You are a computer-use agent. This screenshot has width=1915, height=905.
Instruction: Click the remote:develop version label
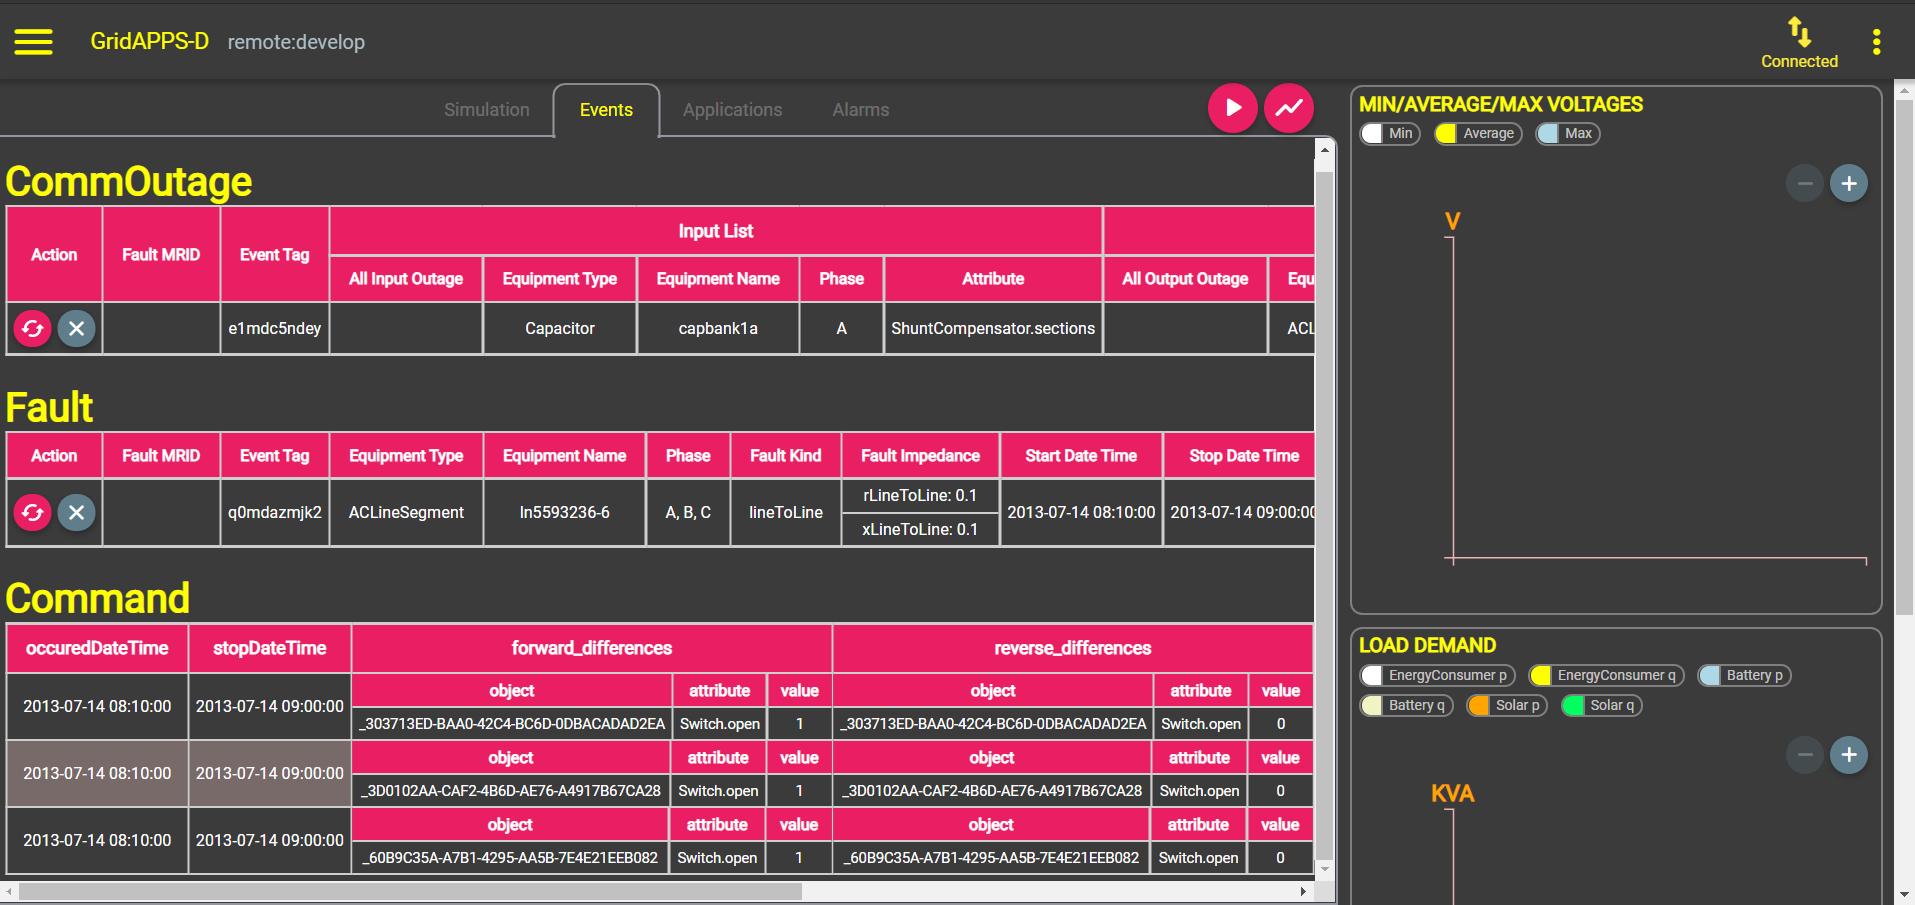click(x=296, y=42)
